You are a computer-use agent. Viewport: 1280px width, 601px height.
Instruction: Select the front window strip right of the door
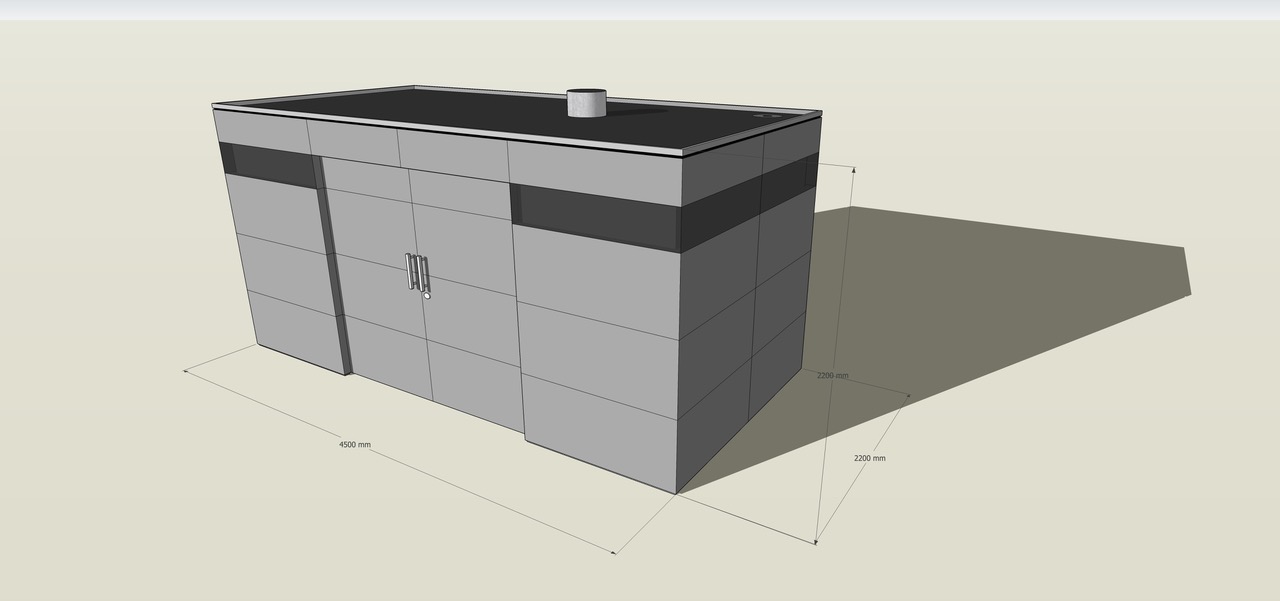click(x=597, y=217)
